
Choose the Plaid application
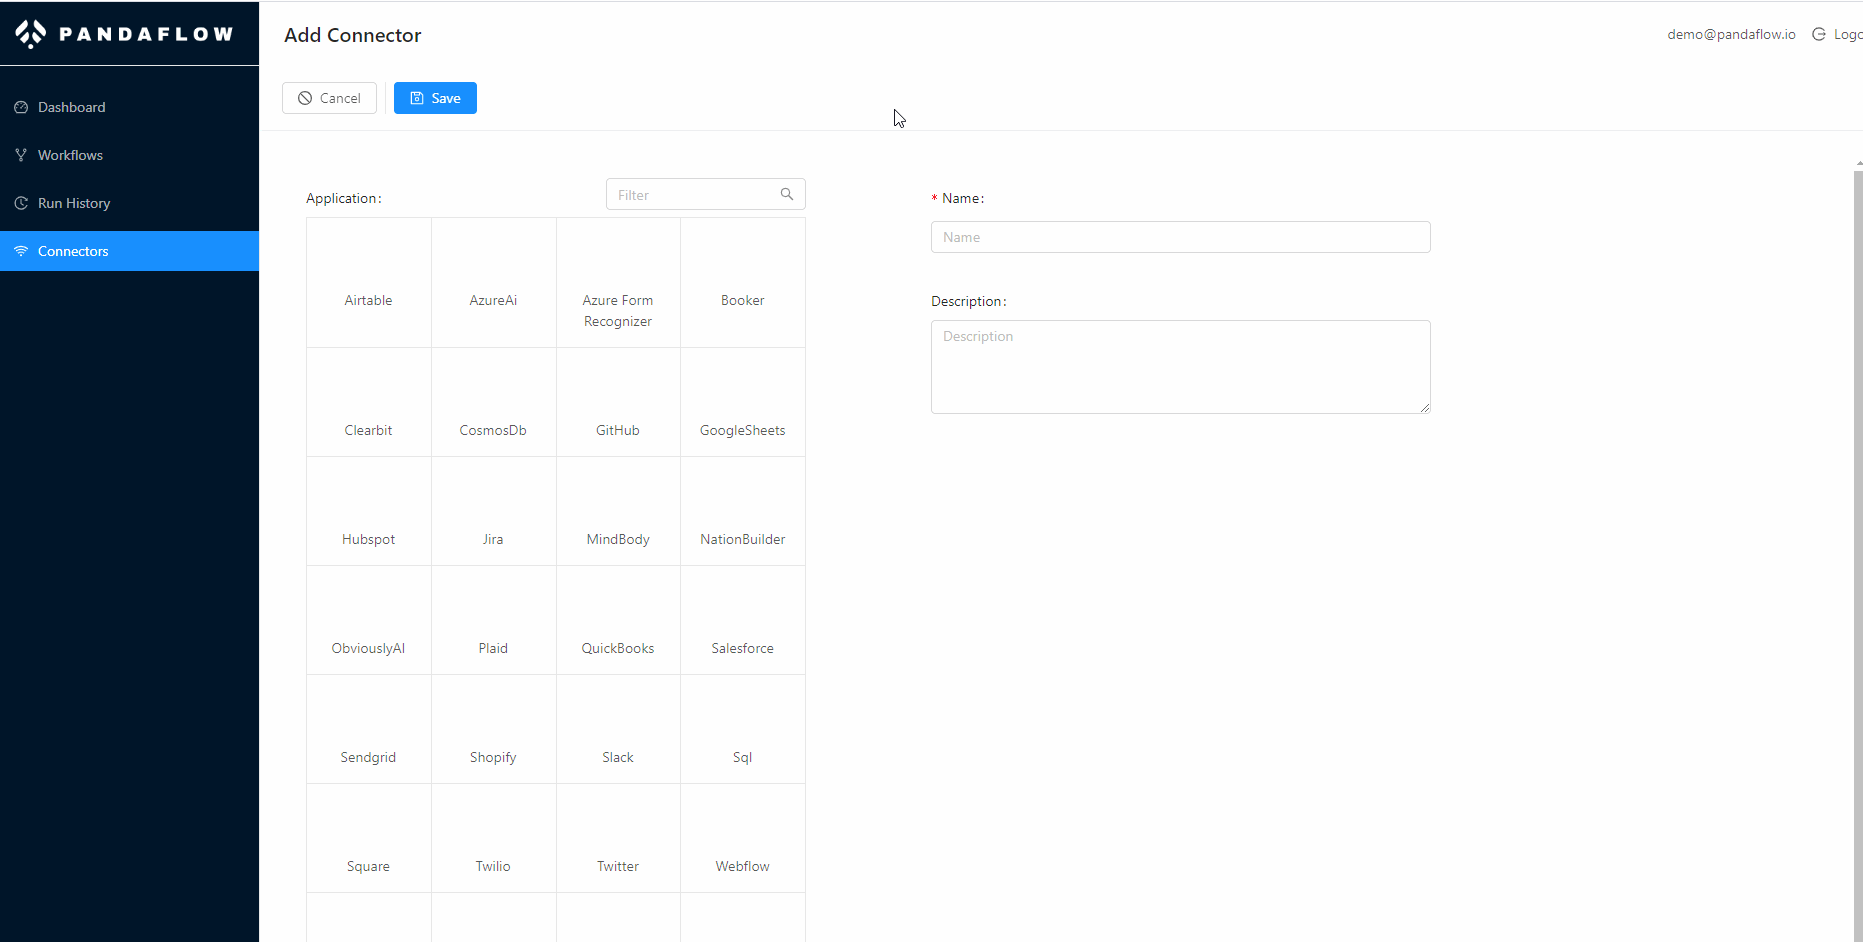tap(493, 620)
